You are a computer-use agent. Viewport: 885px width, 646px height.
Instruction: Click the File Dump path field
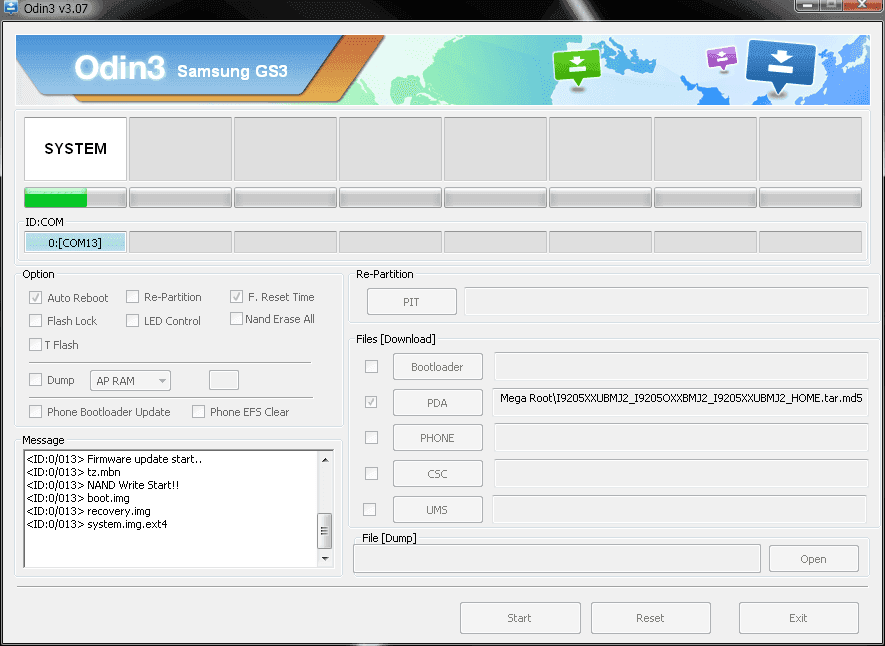[x=557, y=559]
